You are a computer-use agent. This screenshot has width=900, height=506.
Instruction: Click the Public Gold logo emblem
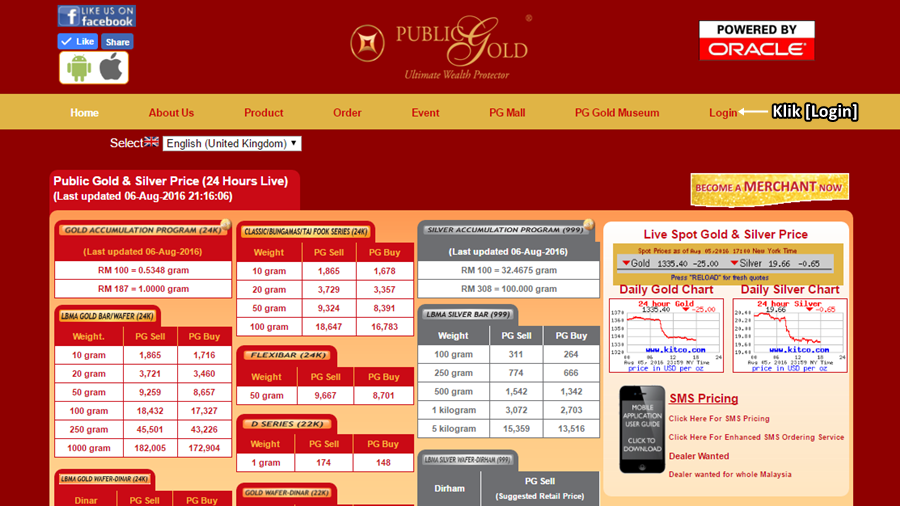pos(367,43)
